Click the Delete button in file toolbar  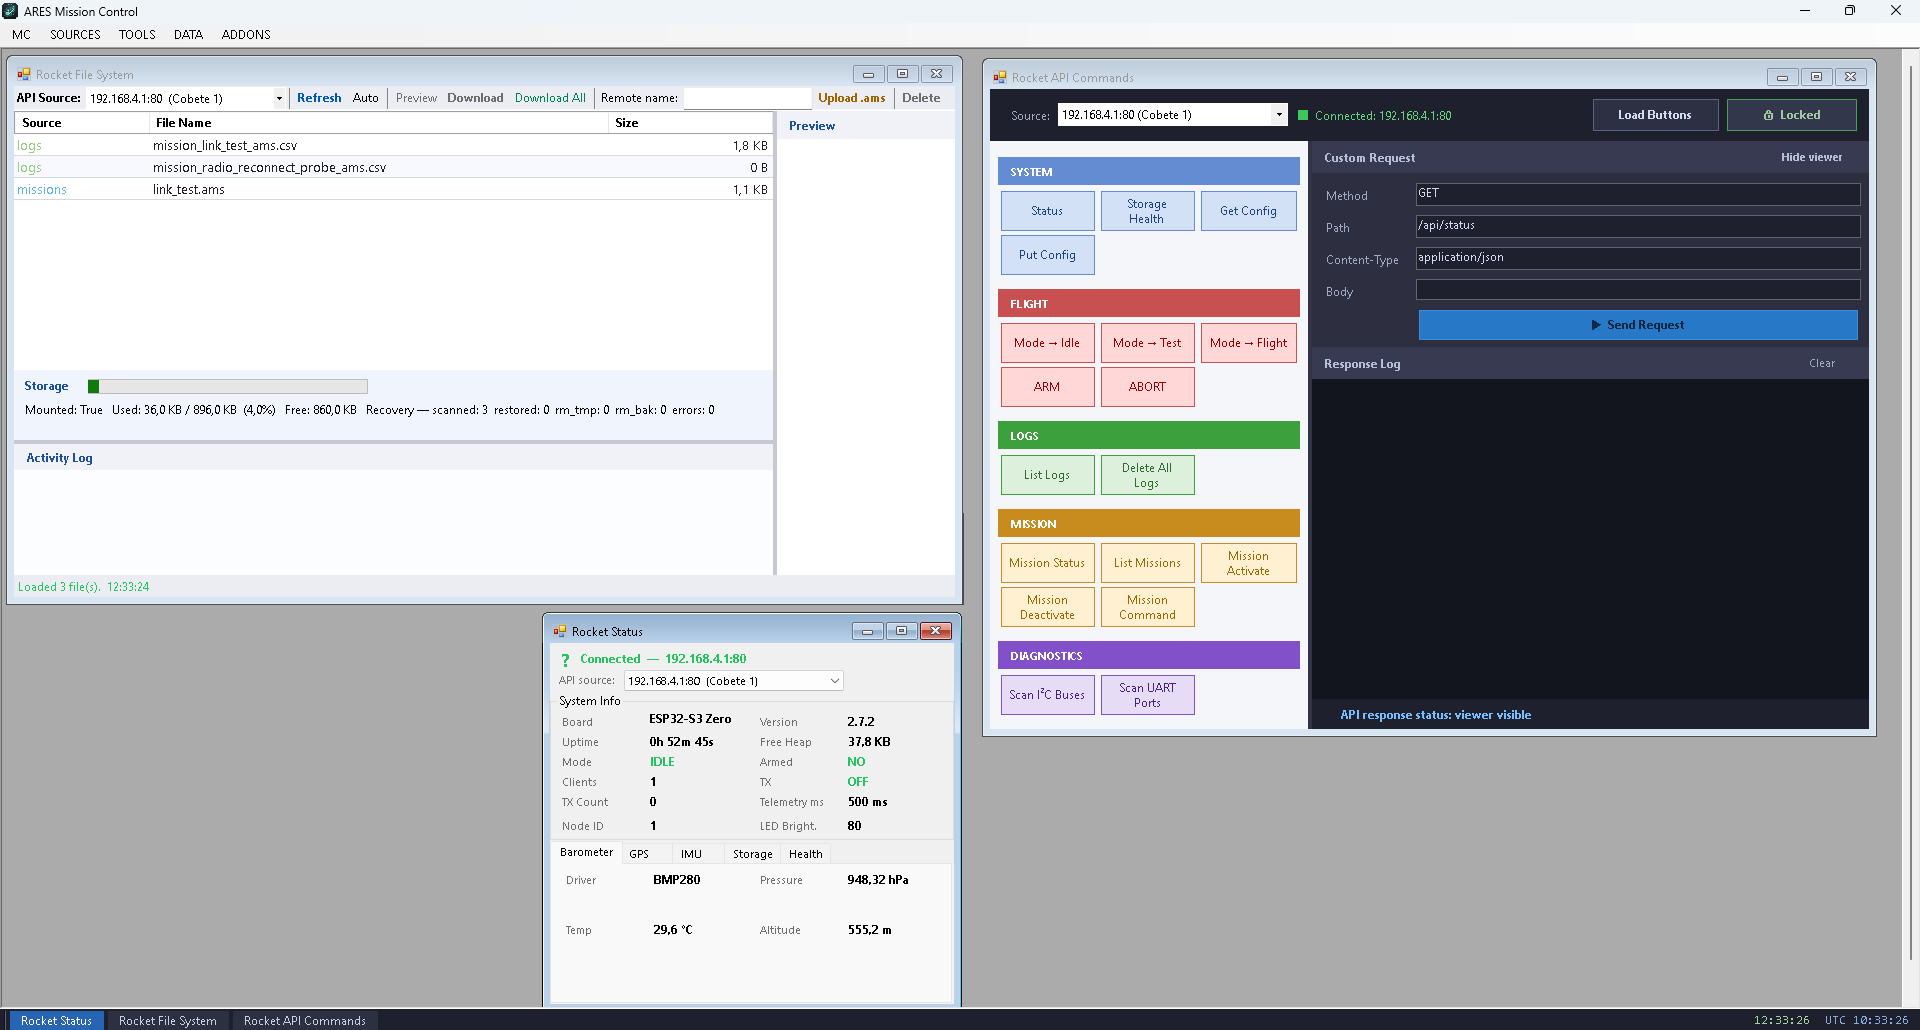(921, 98)
